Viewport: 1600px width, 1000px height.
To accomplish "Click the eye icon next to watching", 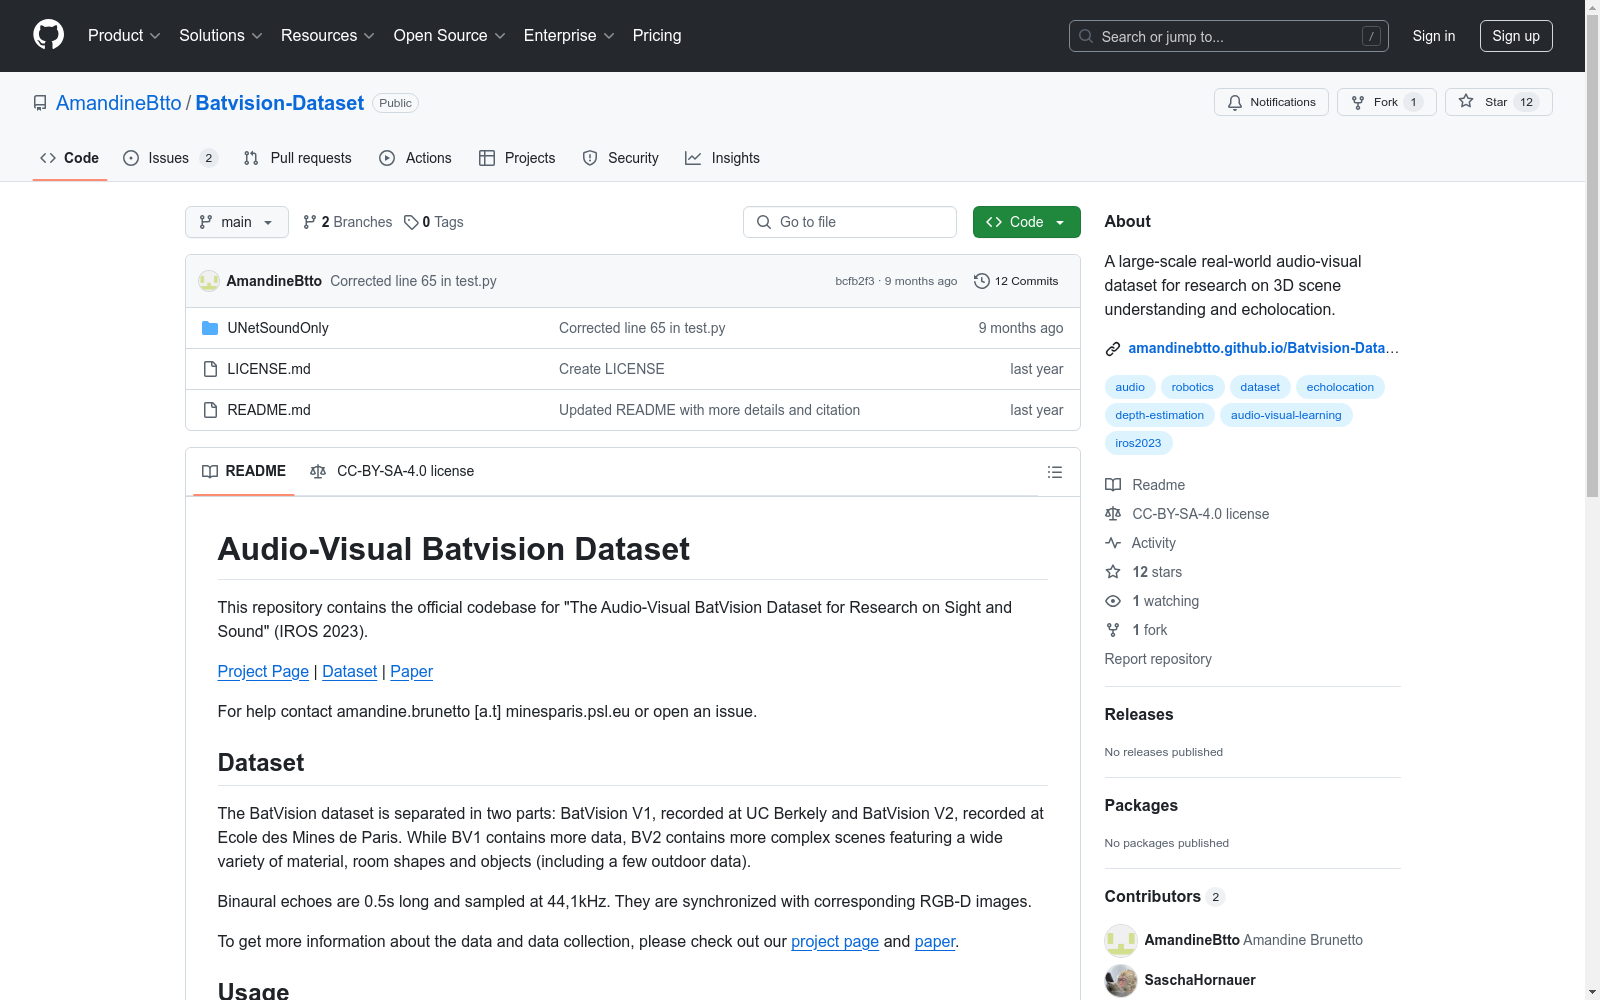I will click(1113, 601).
